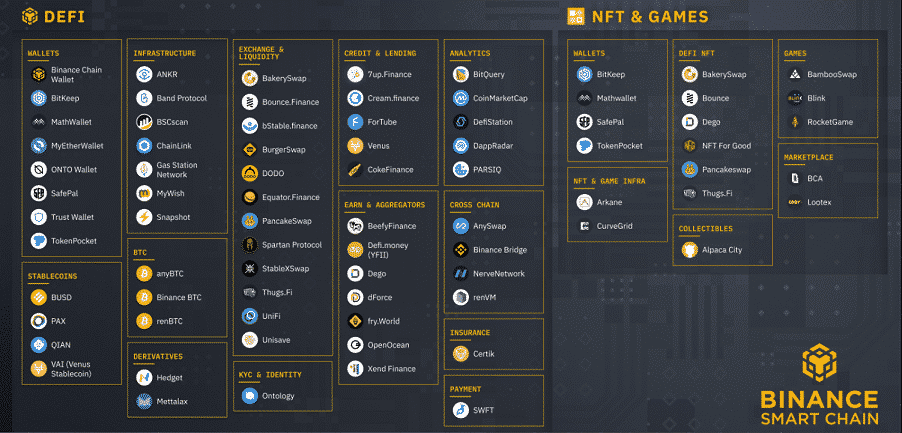This screenshot has width=902, height=433.
Task: Select the Ontology icon under KYC & Identity
Action: click(x=249, y=395)
